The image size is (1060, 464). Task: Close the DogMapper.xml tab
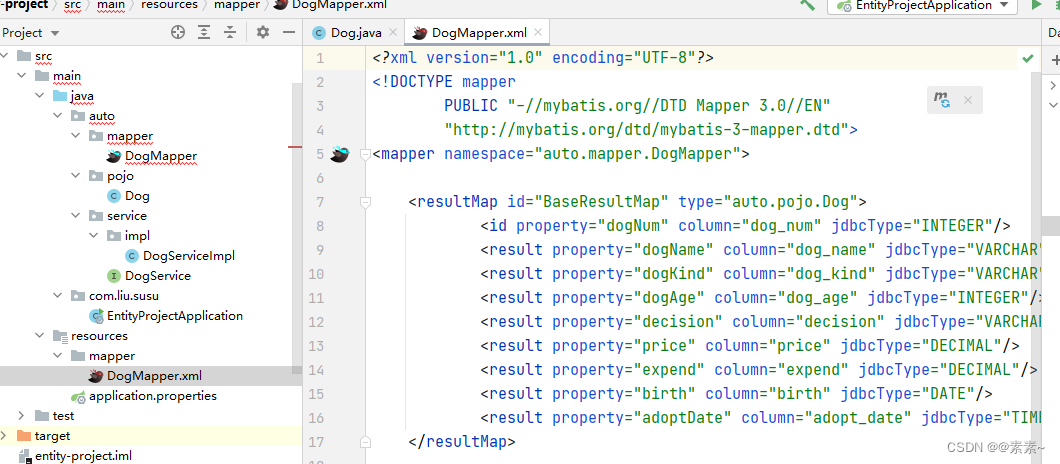(538, 32)
